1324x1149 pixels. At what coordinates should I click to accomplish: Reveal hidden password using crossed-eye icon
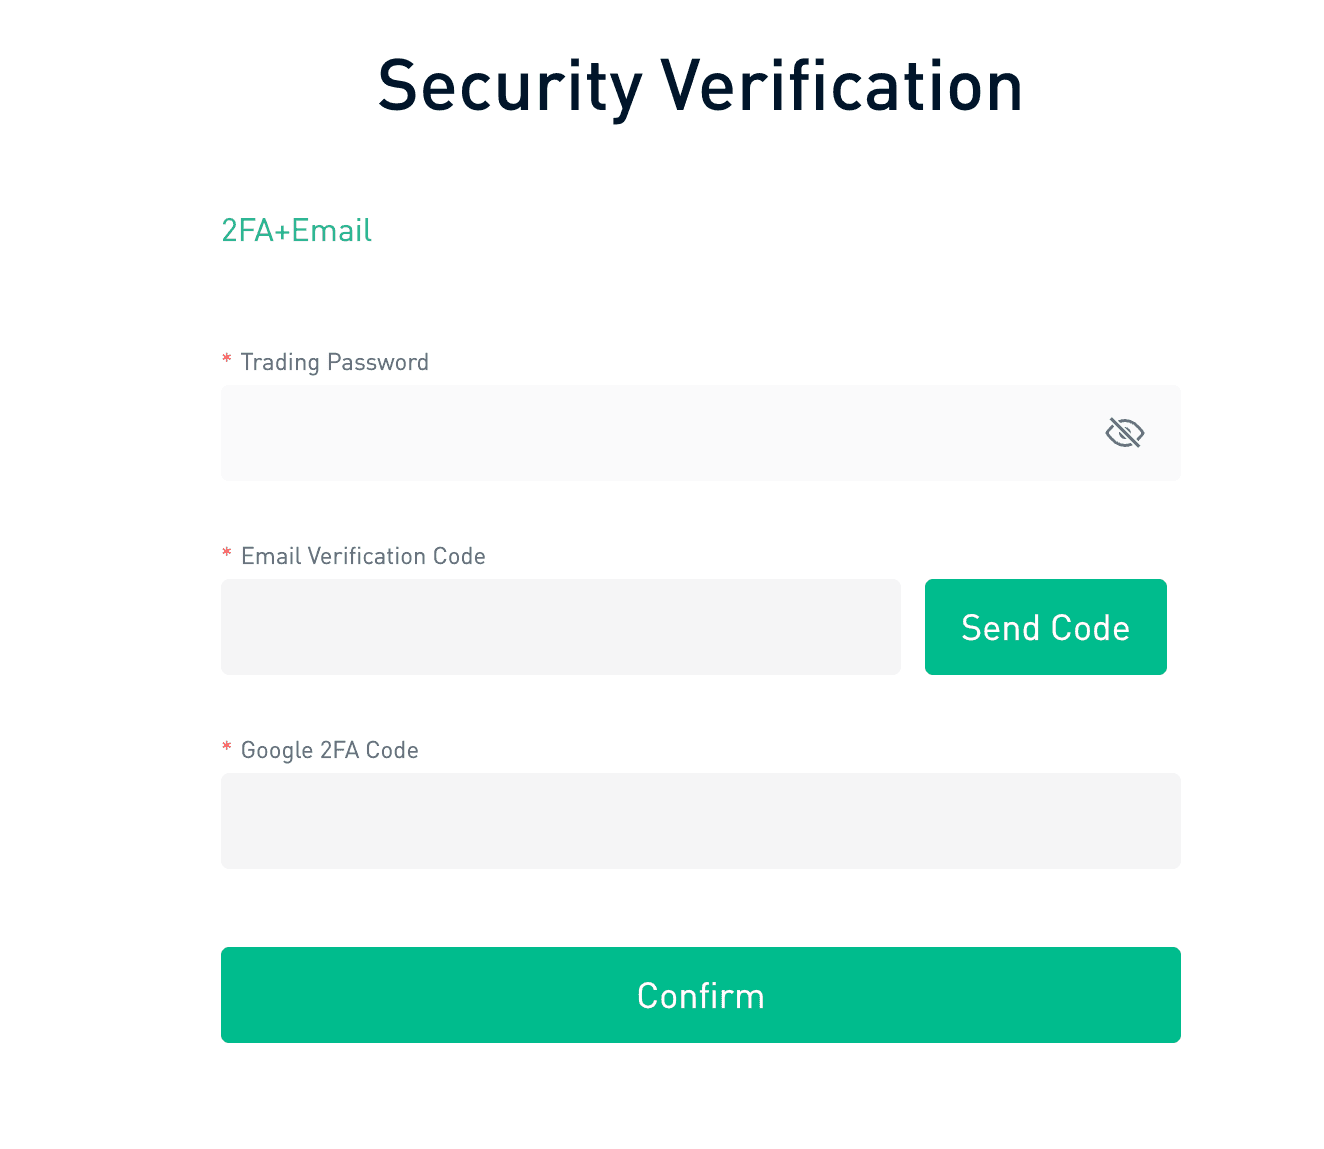1124,433
